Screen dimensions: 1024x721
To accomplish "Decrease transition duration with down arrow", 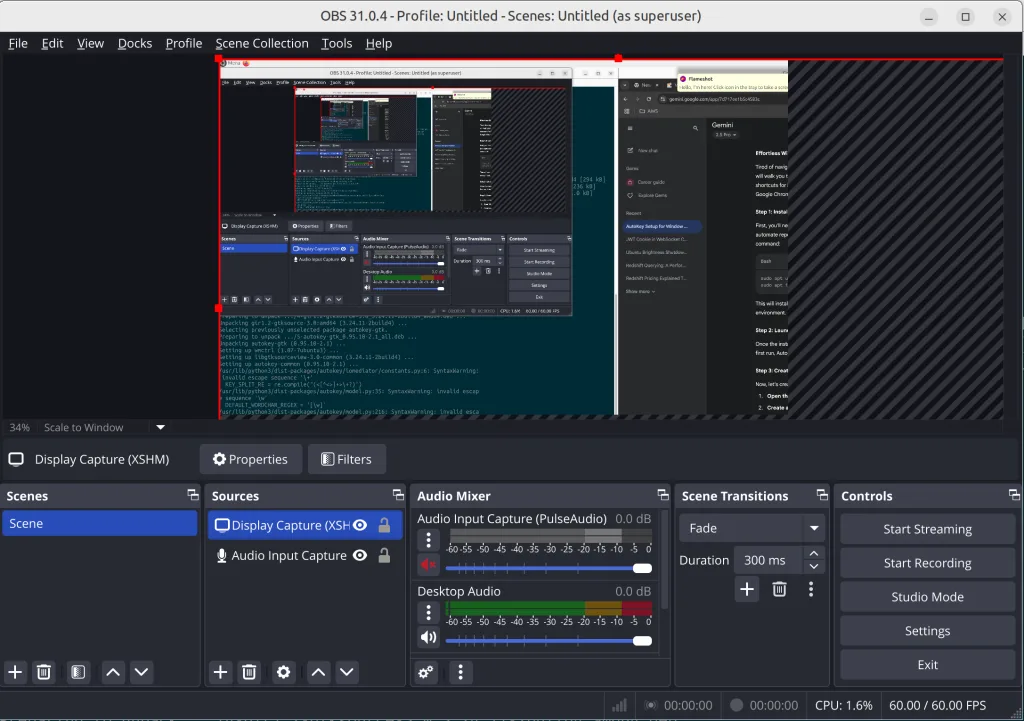I will pyautogui.click(x=814, y=567).
